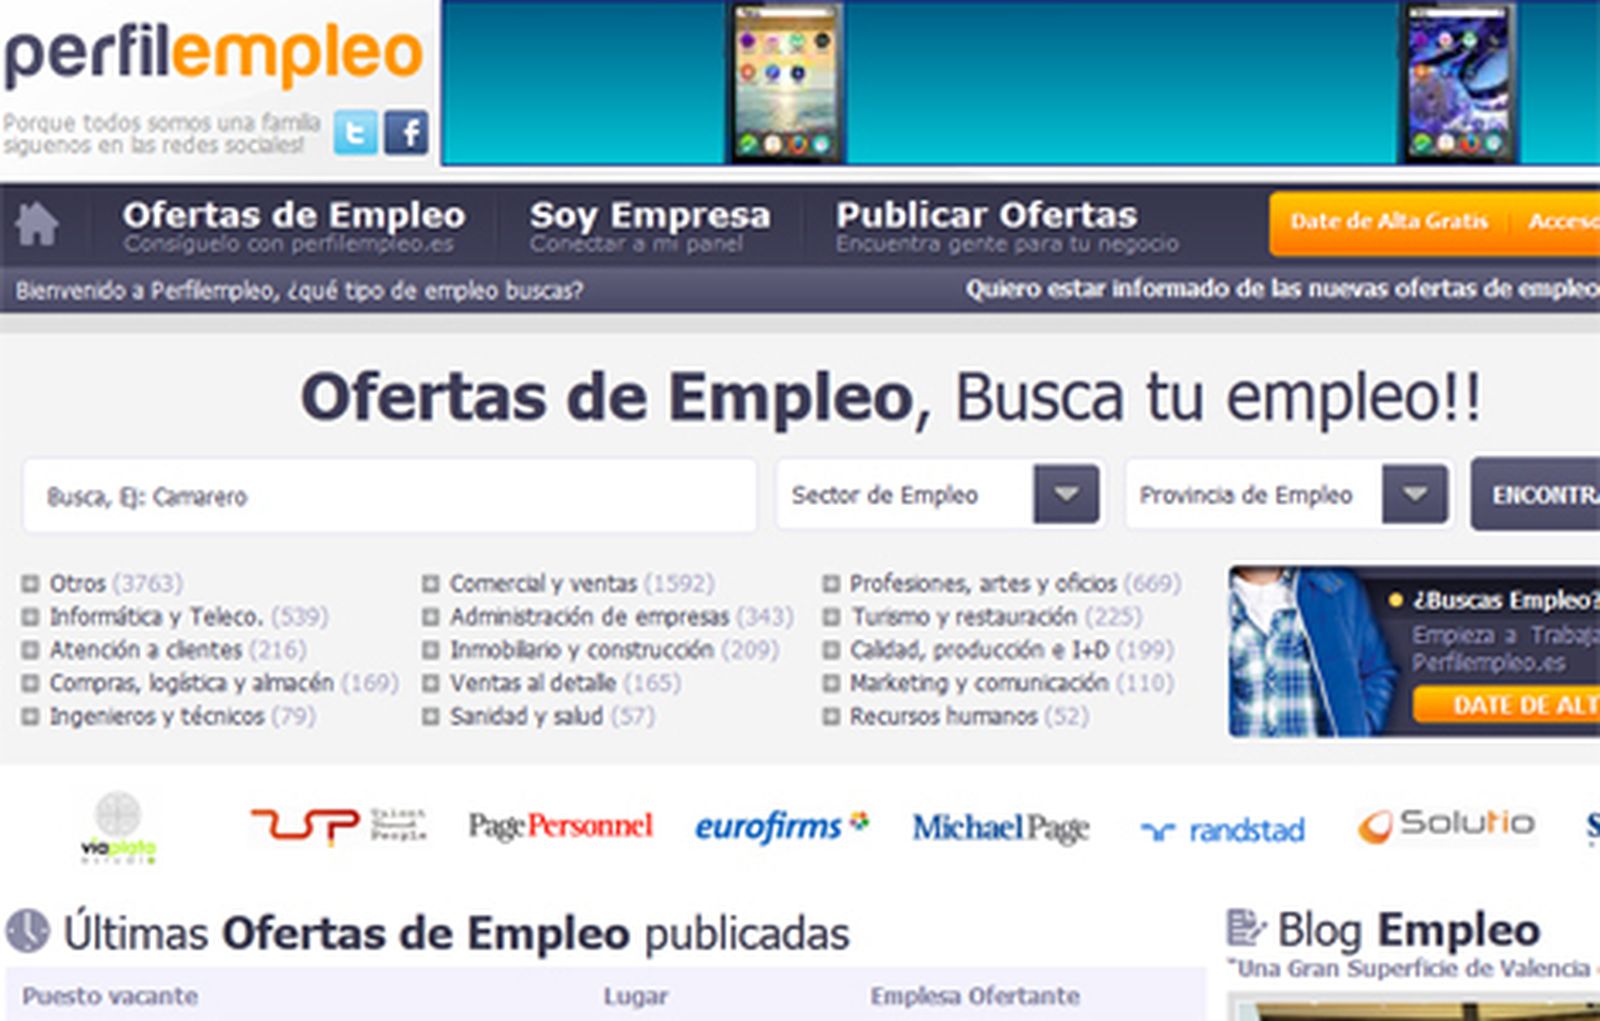Select Calidad, producción e I+D category
The image size is (1600, 1021).
(x=1012, y=650)
